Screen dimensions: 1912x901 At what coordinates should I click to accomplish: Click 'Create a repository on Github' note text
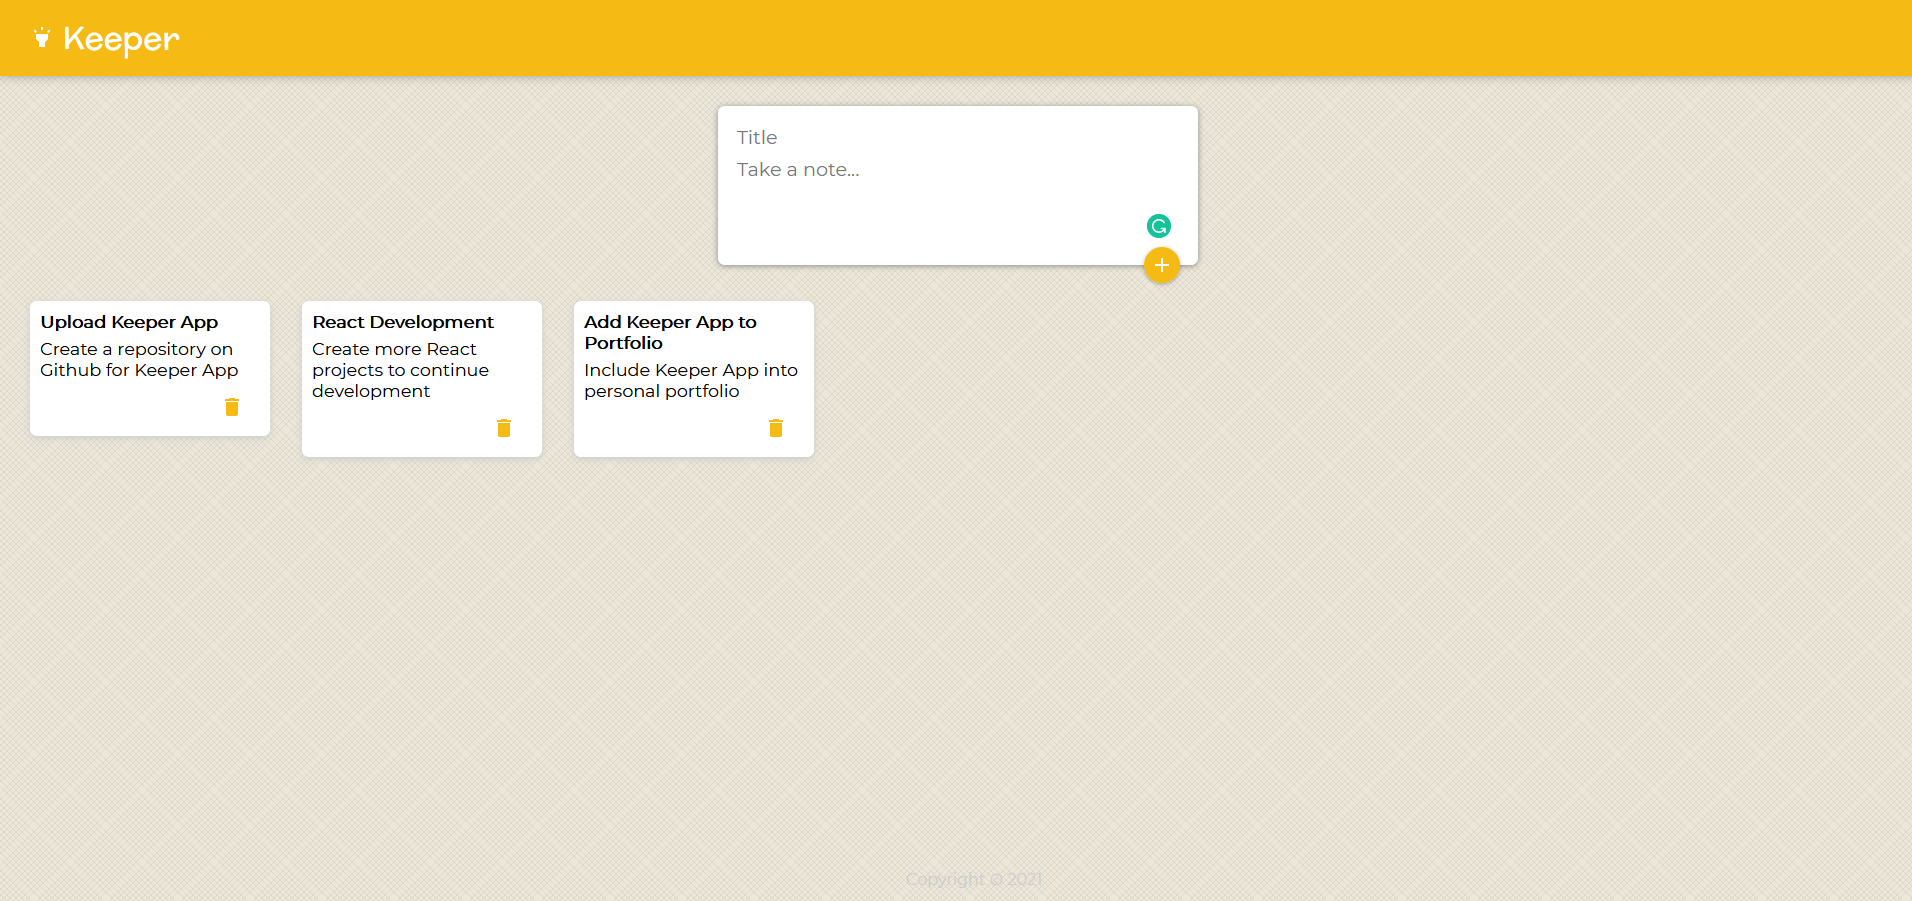(139, 360)
